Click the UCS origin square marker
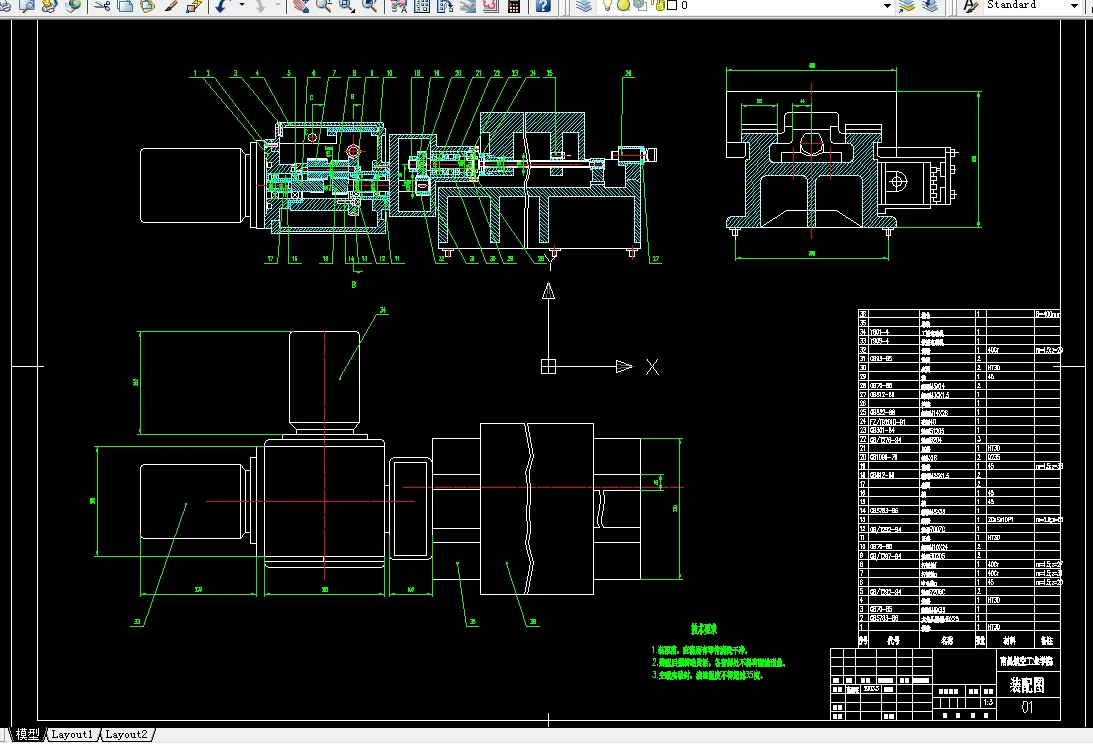 point(549,367)
